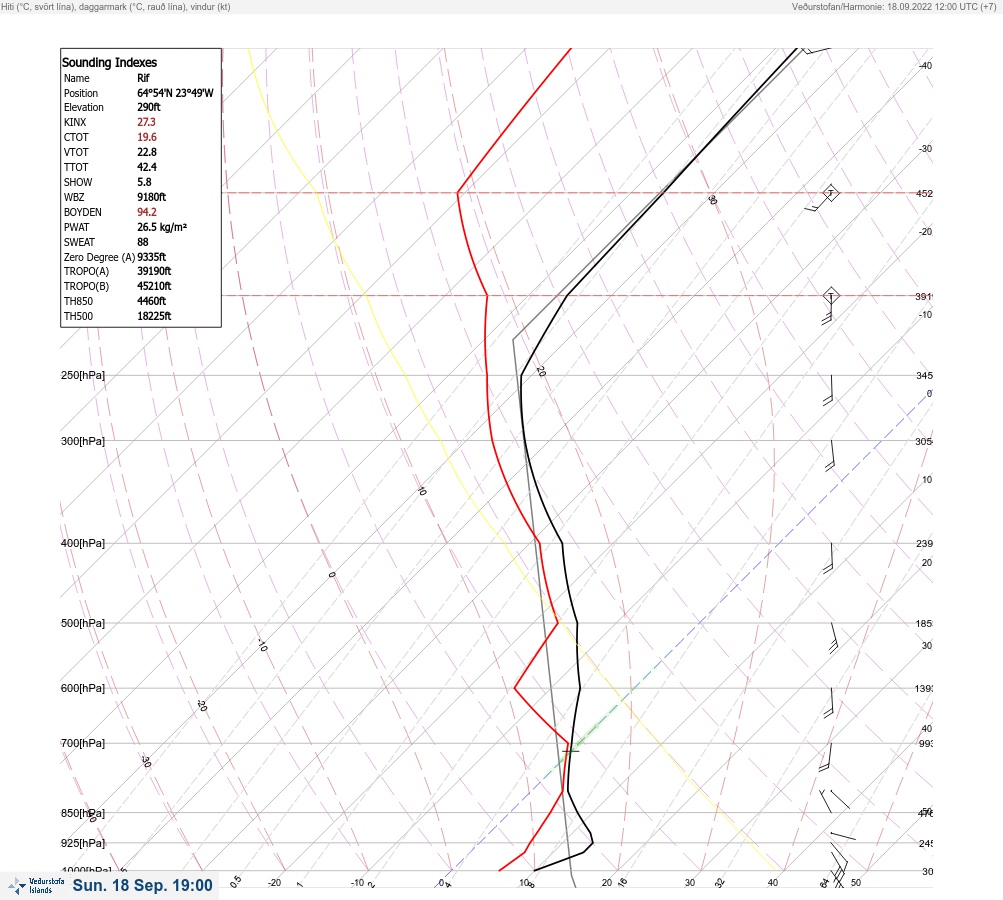Click the 250[hPa] pressure level label

coord(83,375)
